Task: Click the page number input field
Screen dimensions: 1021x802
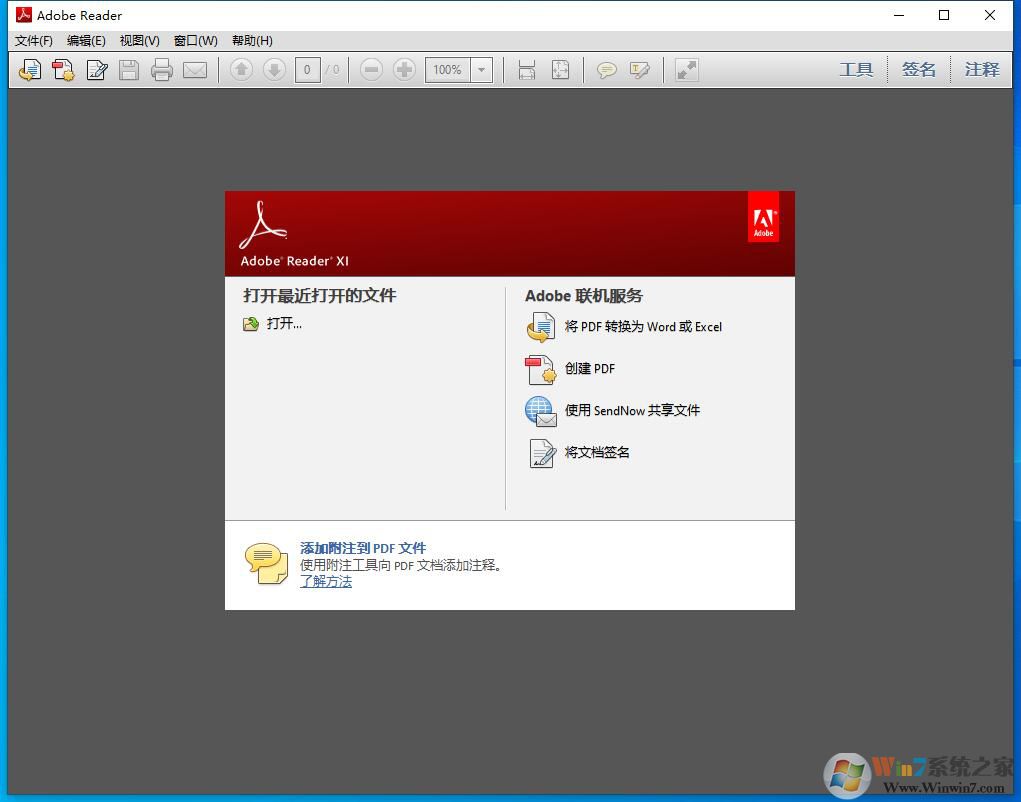Action: [308, 69]
